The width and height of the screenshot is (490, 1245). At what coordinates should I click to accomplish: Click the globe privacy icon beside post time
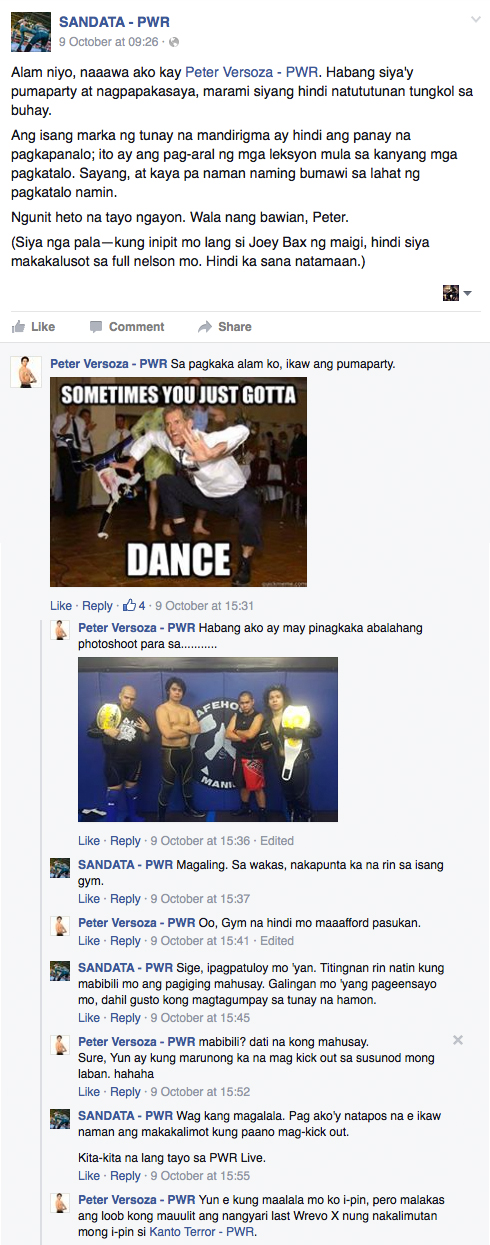175,42
